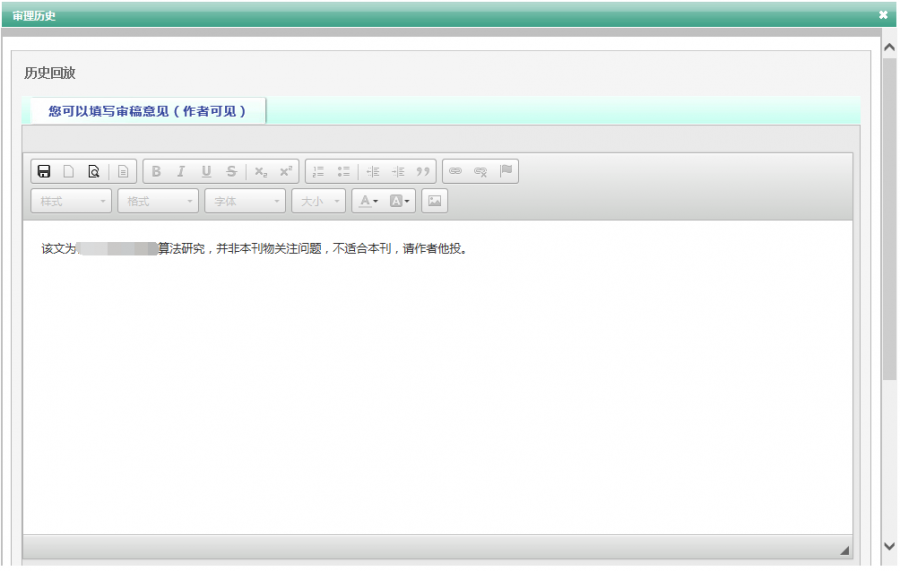Insert an image with picture icon
The width and height of the screenshot is (900, 571).
coord(435,201)
